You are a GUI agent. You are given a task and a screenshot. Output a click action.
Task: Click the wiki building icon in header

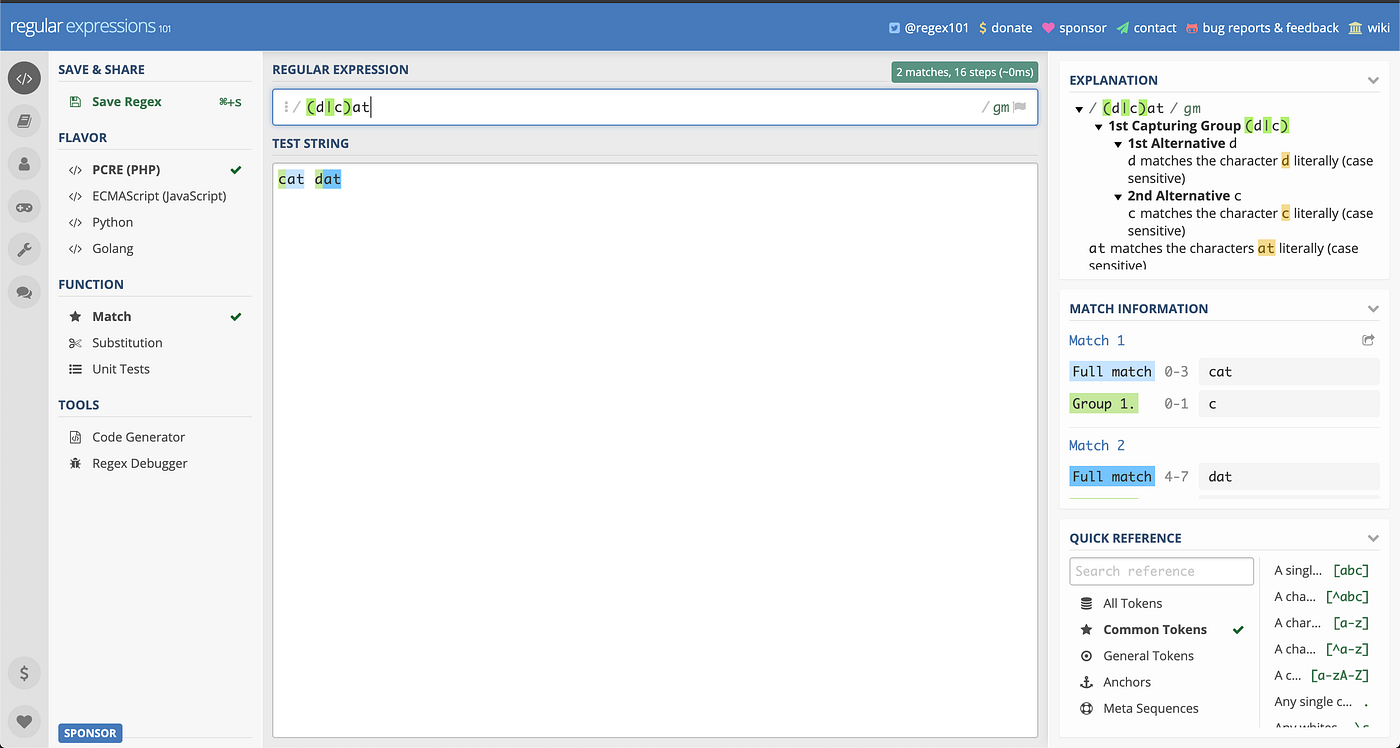pyautogui.click(x=1355, y=28)
